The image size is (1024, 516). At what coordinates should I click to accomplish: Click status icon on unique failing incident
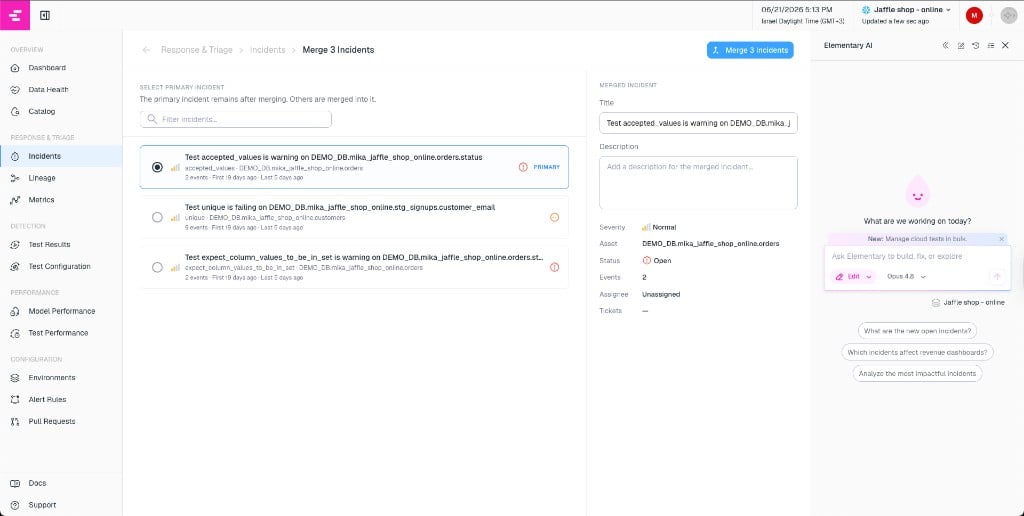554,218
